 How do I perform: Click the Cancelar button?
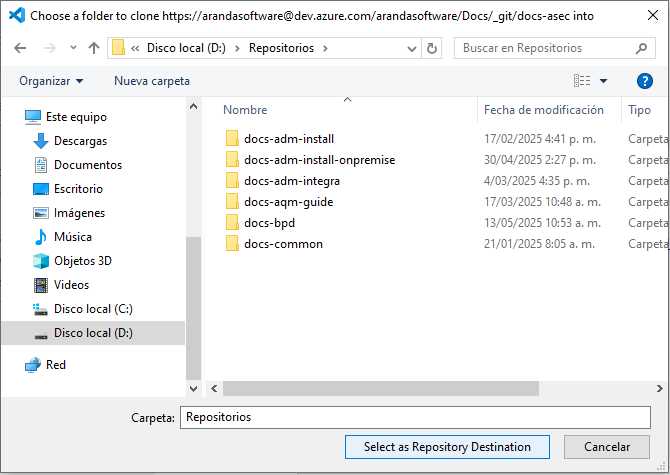607,447
